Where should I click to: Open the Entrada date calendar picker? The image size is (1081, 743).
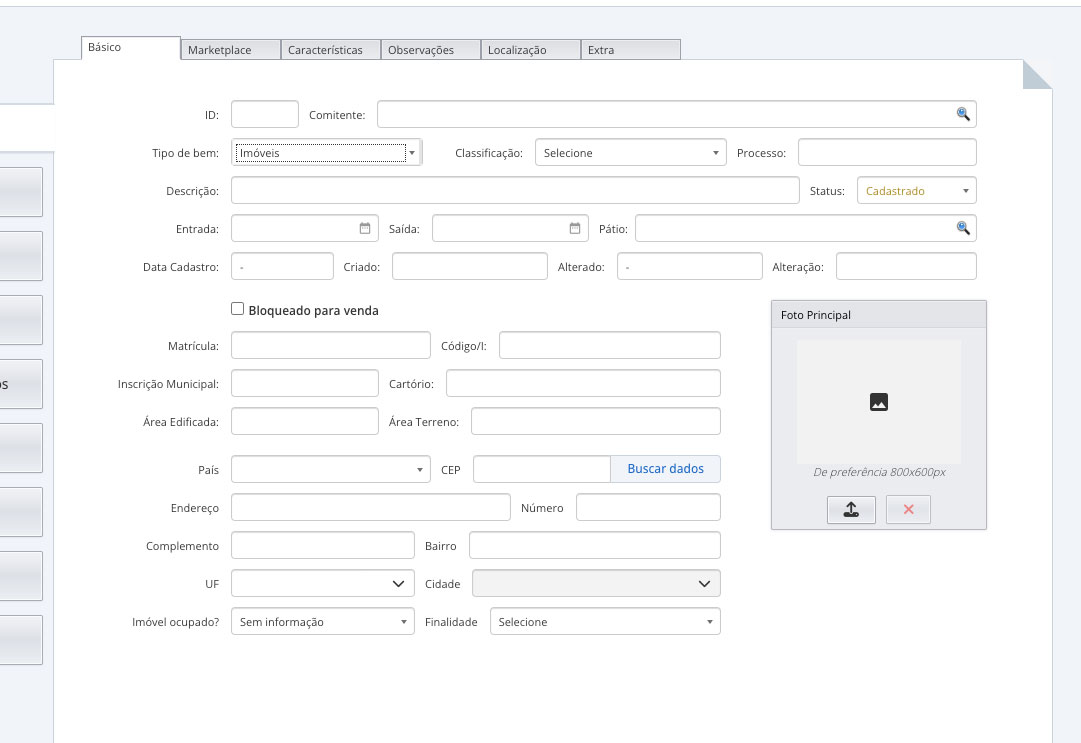(365, 228)
